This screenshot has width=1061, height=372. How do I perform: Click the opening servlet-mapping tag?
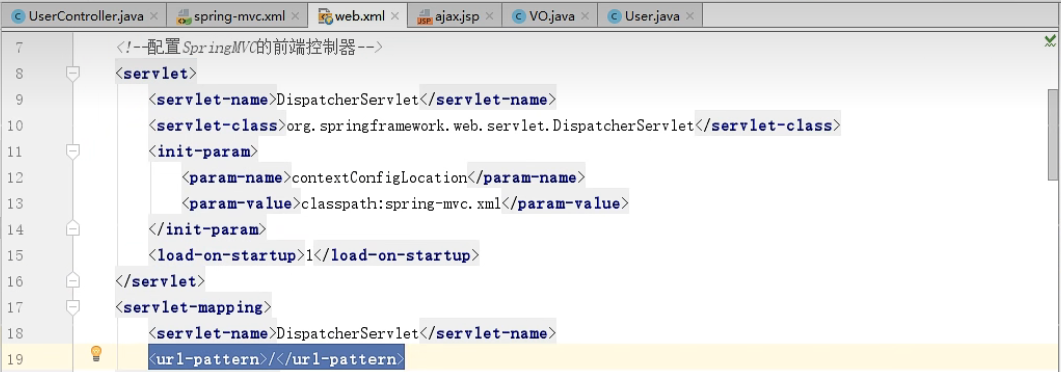pyautogui.click(x=194, y=308)
